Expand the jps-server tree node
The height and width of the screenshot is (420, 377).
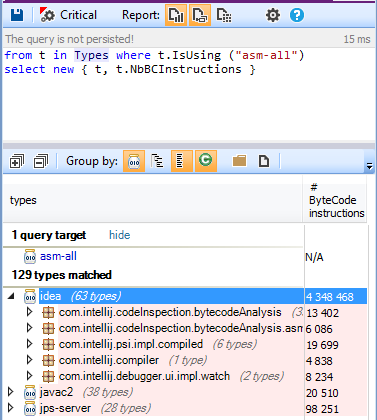pyautogui.click(x=11, y=408)
